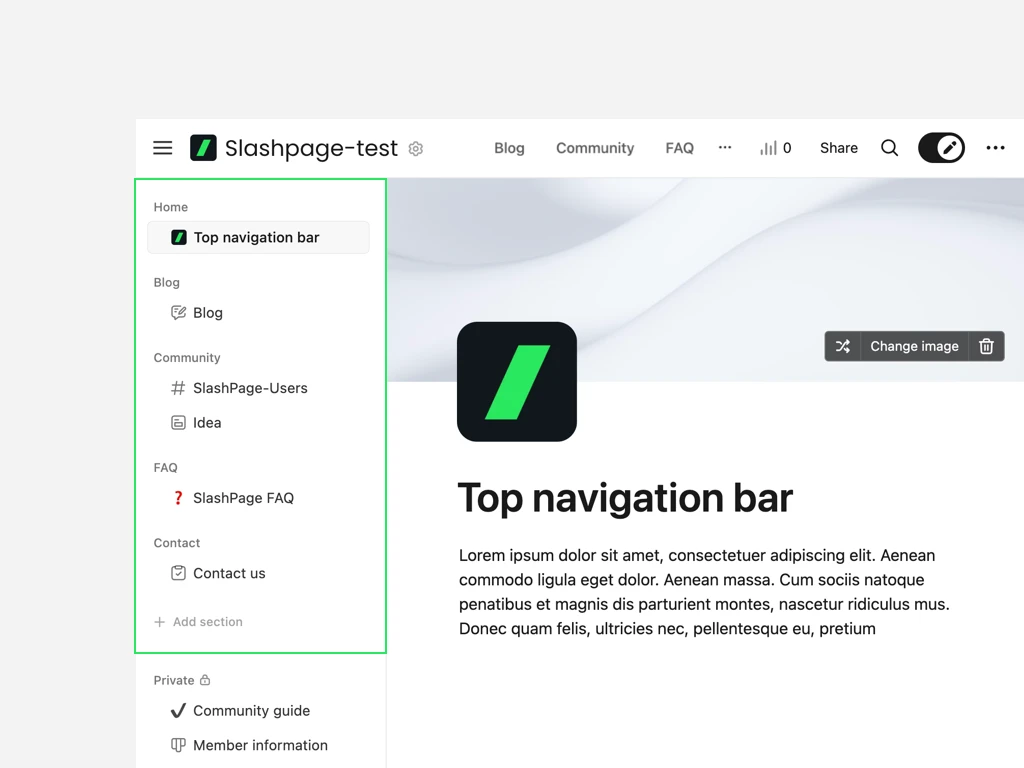
Task: Click the Home section label
Action: point(170,207)
